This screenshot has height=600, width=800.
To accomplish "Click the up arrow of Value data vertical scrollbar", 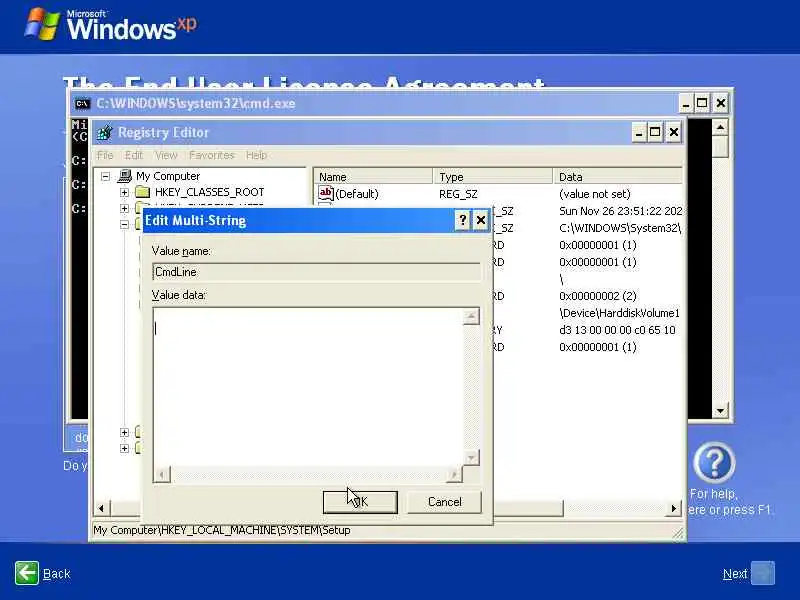I will (x=471, y=317).
